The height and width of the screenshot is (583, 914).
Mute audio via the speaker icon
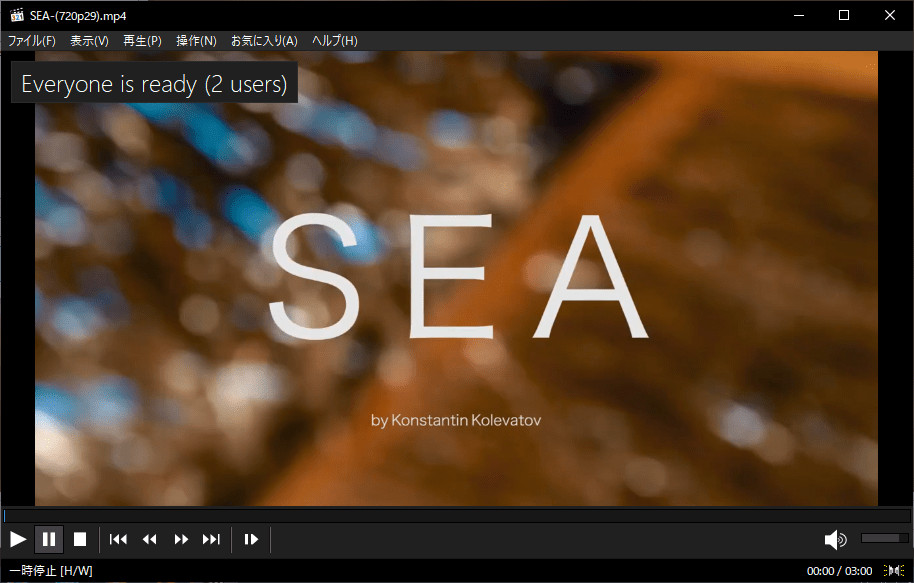coord(835,539)
